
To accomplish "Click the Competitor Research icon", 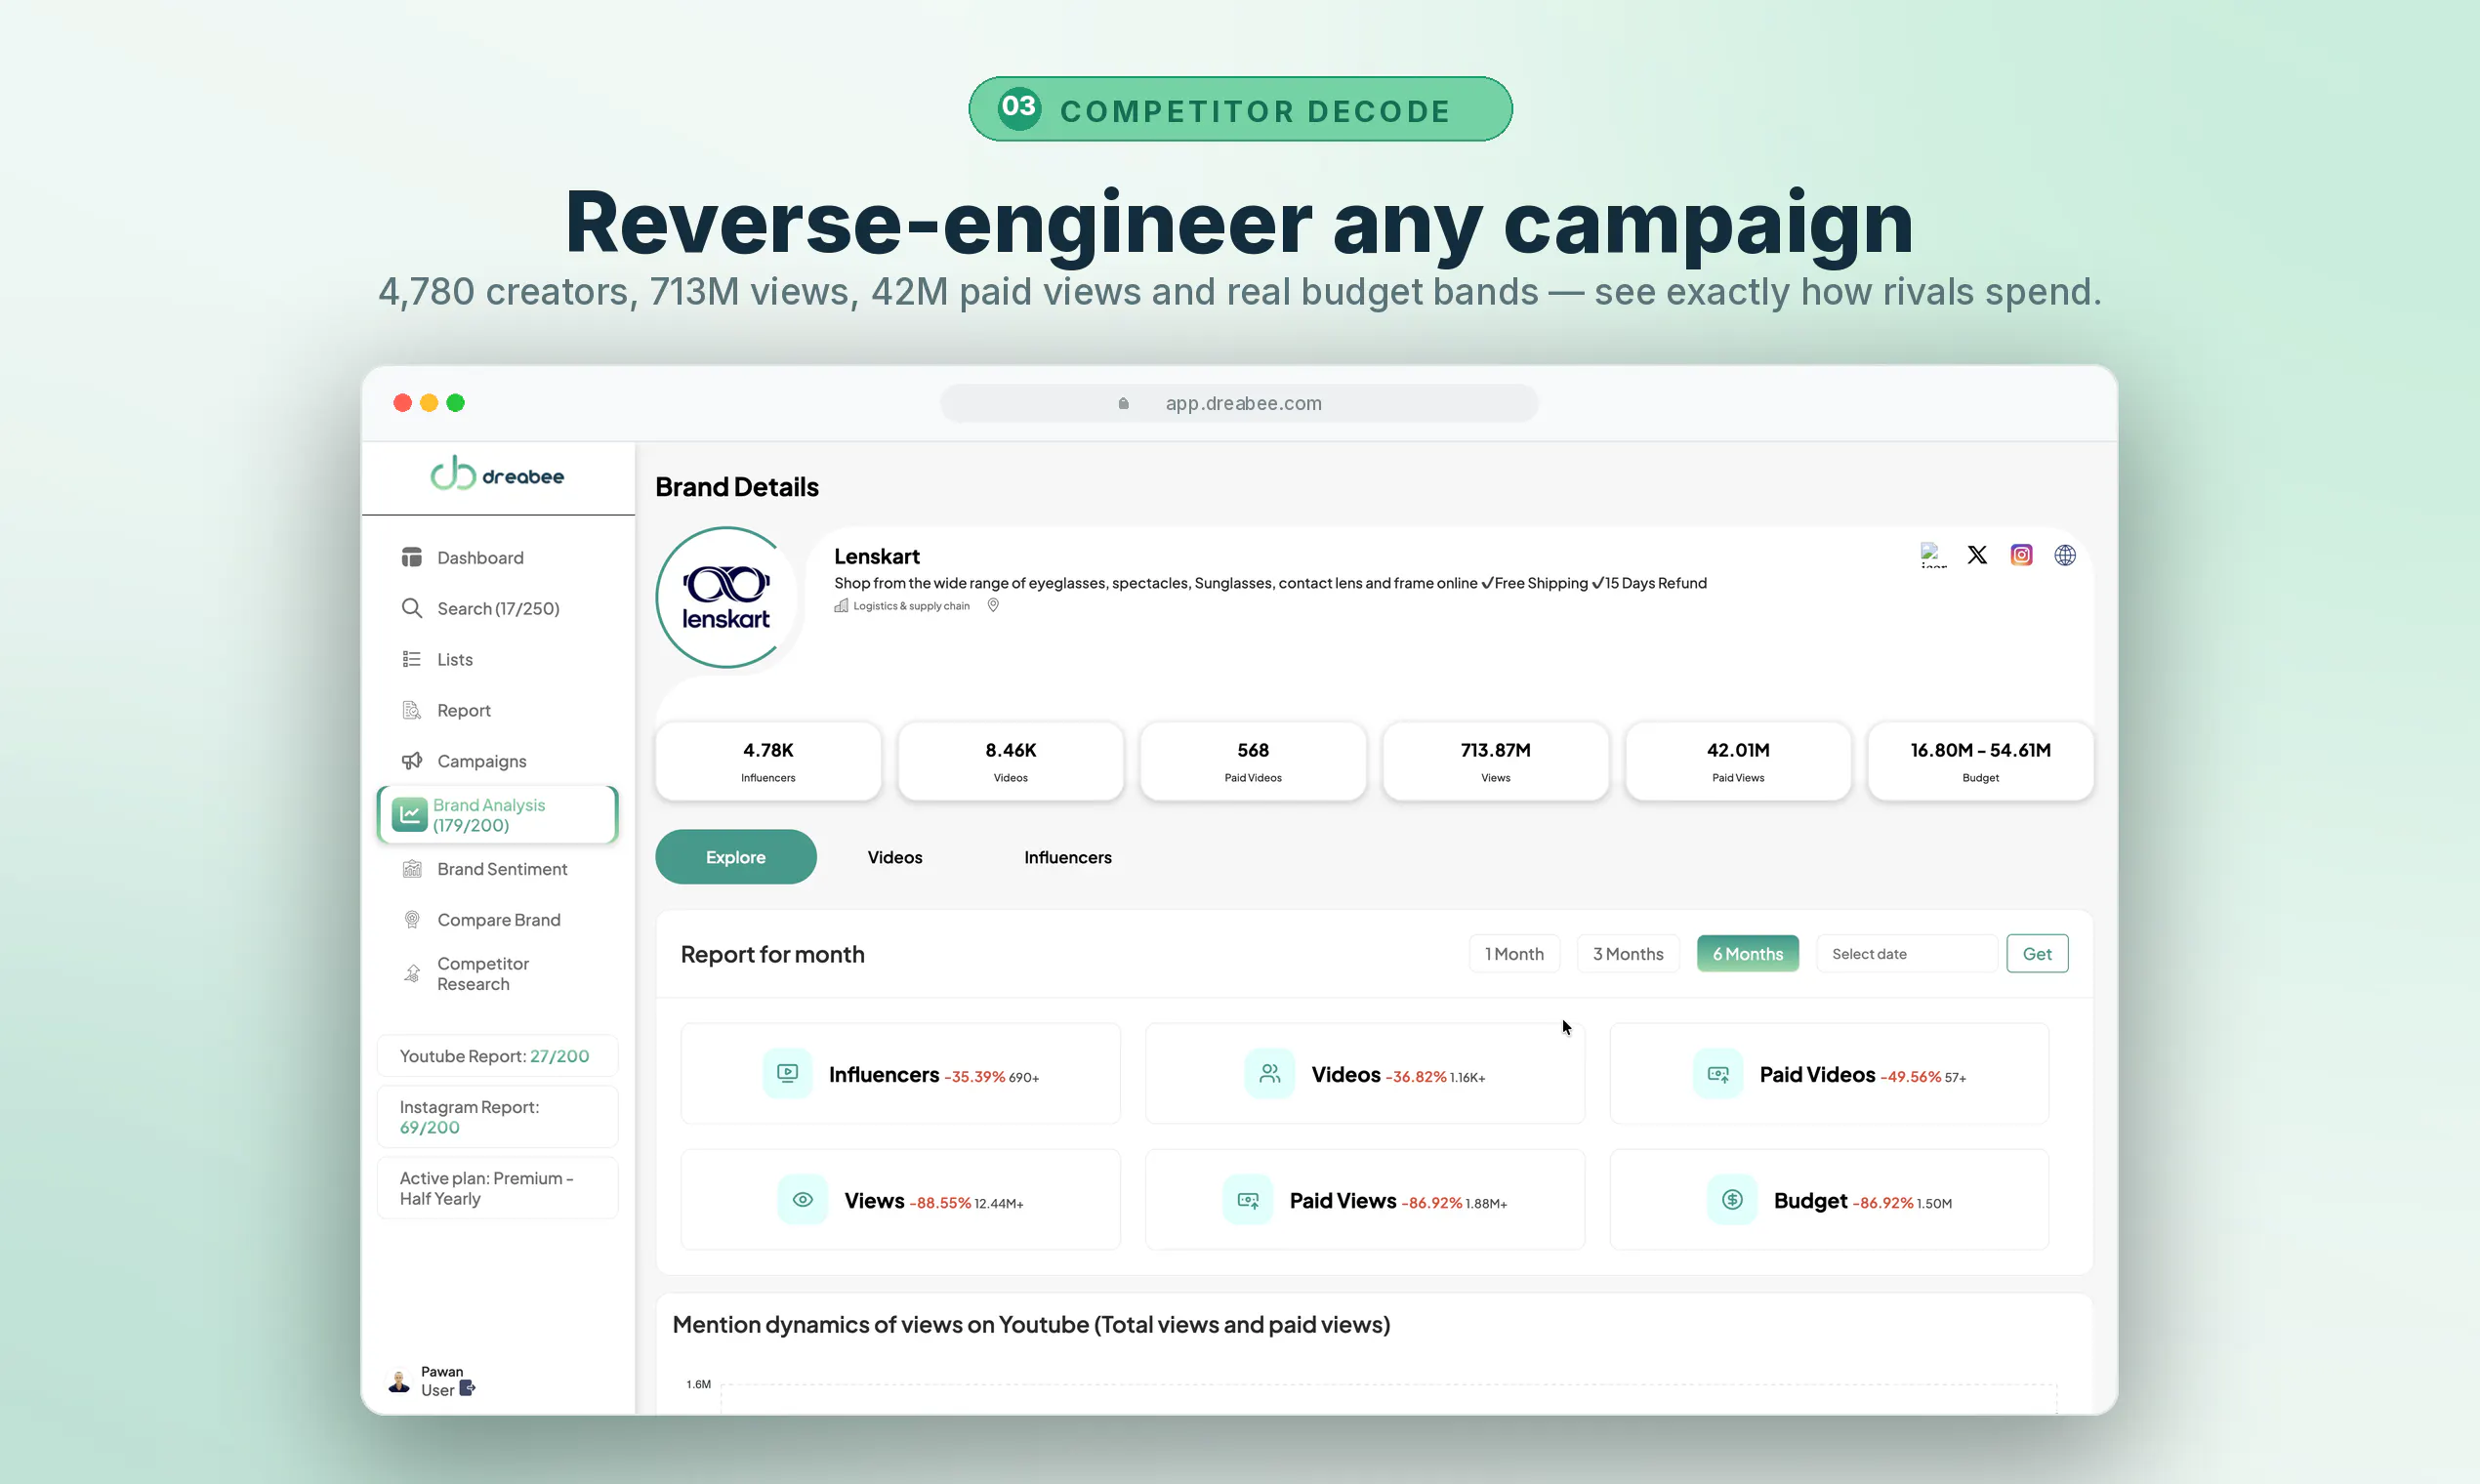I will pyautogui.click(x=411, y=973).
